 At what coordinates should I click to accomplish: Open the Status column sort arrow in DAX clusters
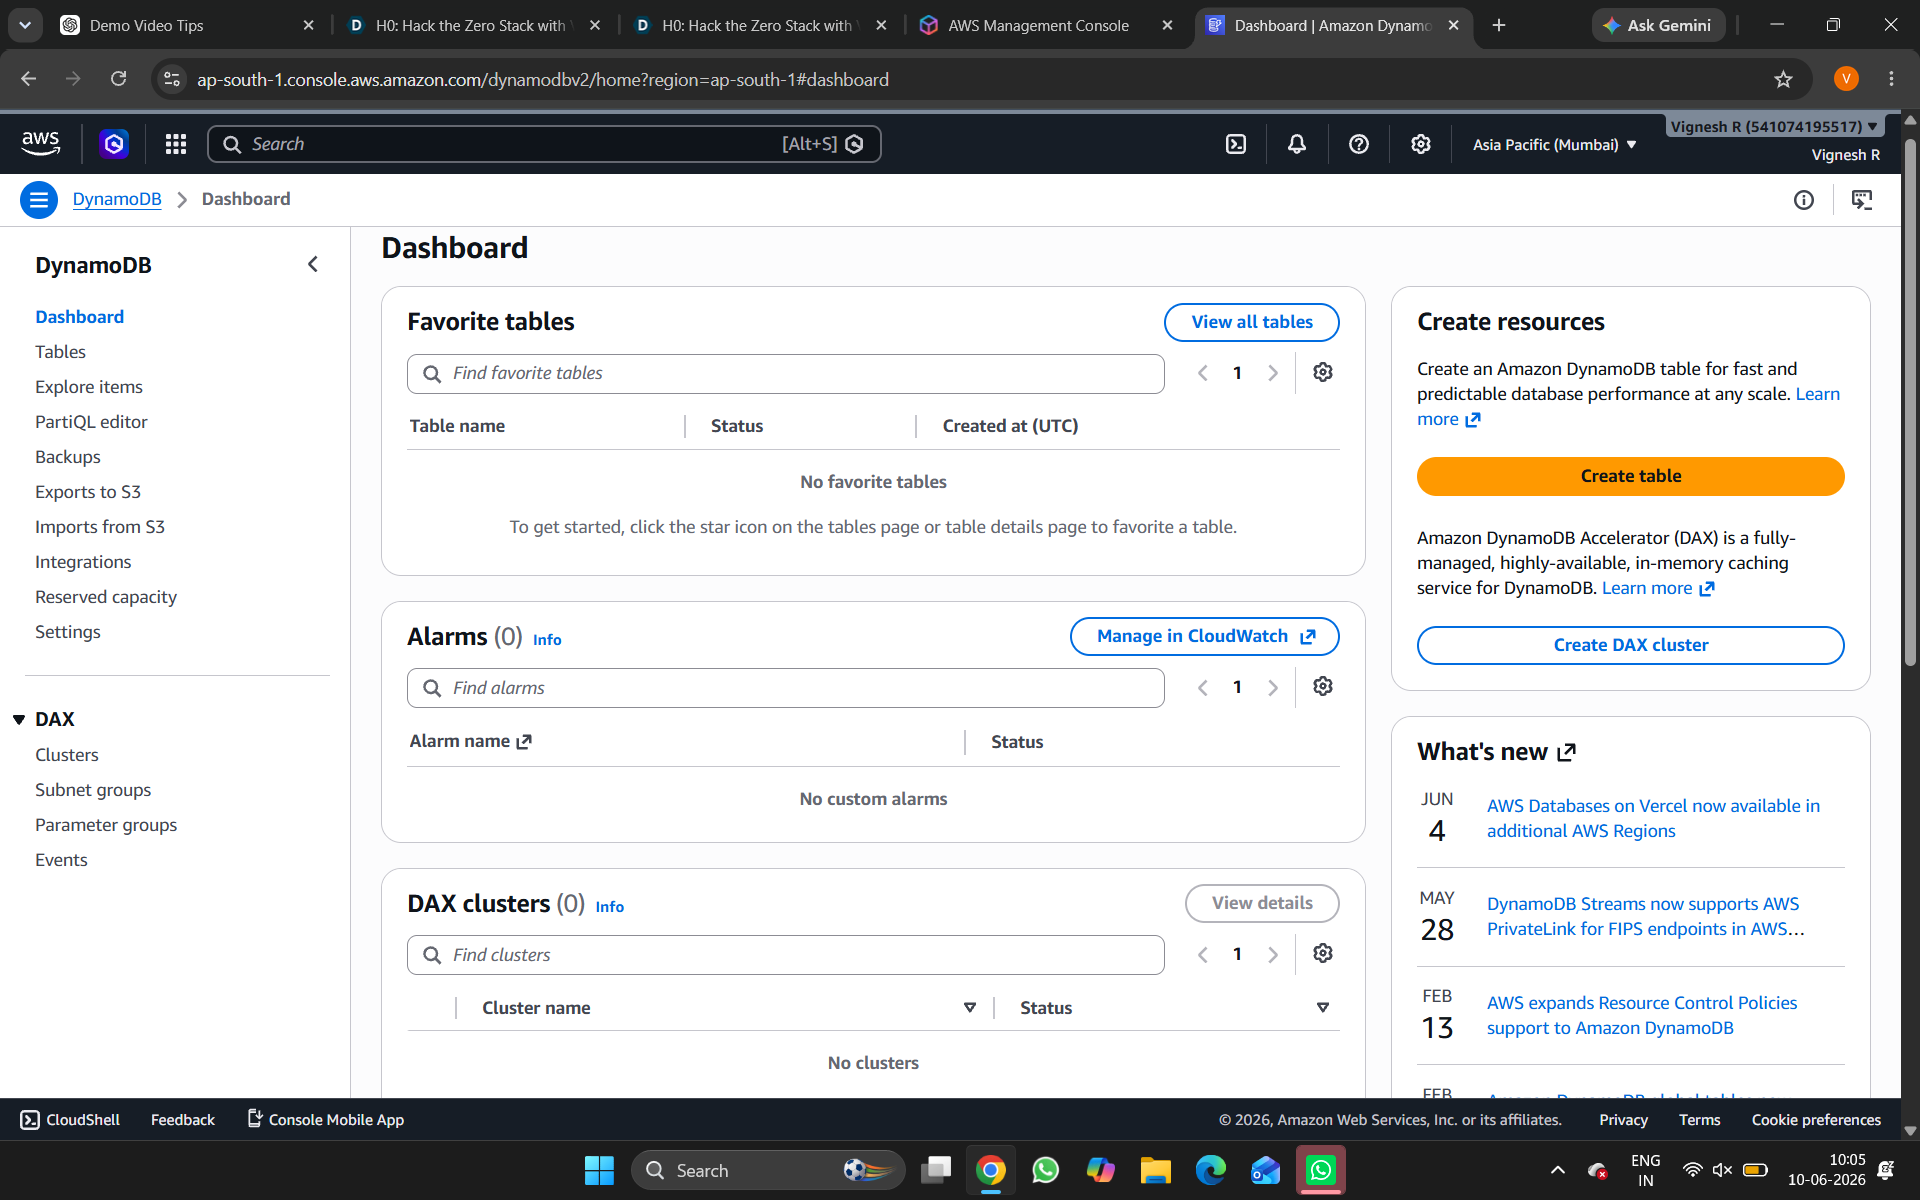coord(1322,1007)
